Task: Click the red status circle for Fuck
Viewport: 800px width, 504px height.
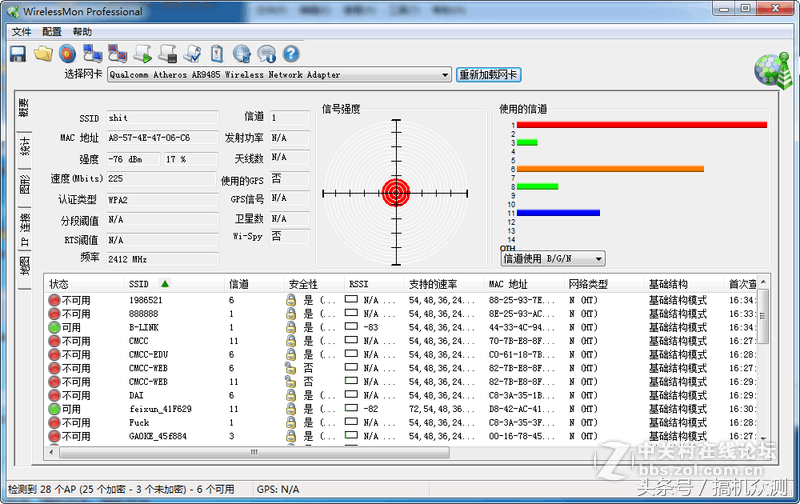Action: (x=55, y=423)
